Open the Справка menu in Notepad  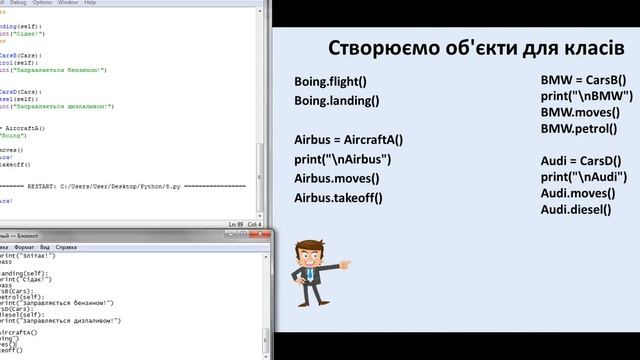point(66,247)
